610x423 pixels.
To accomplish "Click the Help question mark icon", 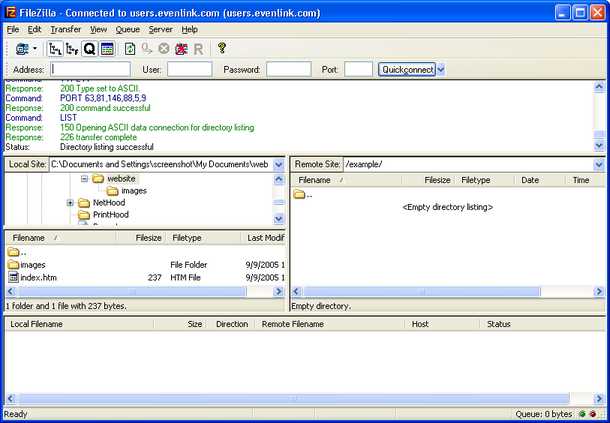I will click(222, 48).
